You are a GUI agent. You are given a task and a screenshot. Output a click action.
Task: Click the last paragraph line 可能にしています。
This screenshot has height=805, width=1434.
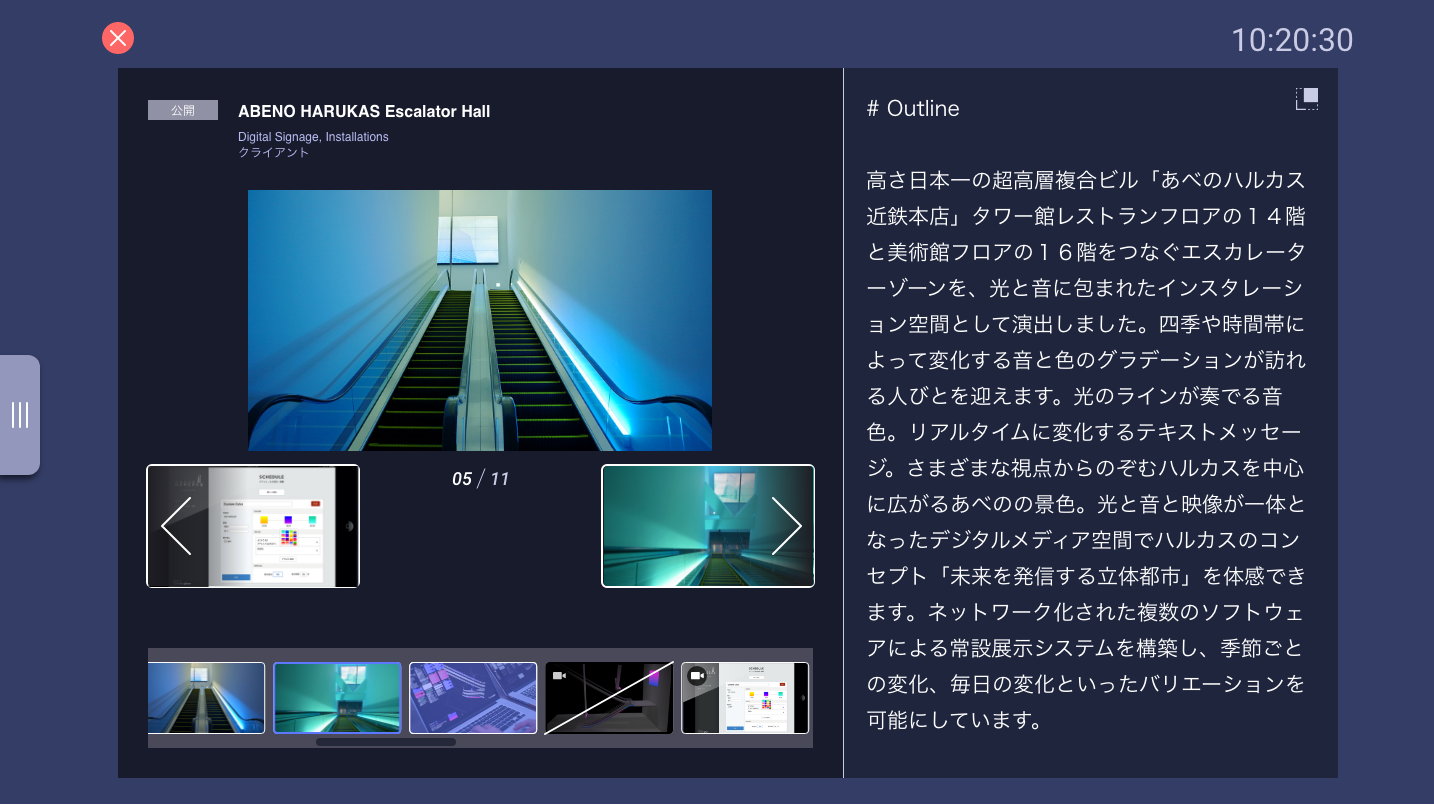click(954, 720)
